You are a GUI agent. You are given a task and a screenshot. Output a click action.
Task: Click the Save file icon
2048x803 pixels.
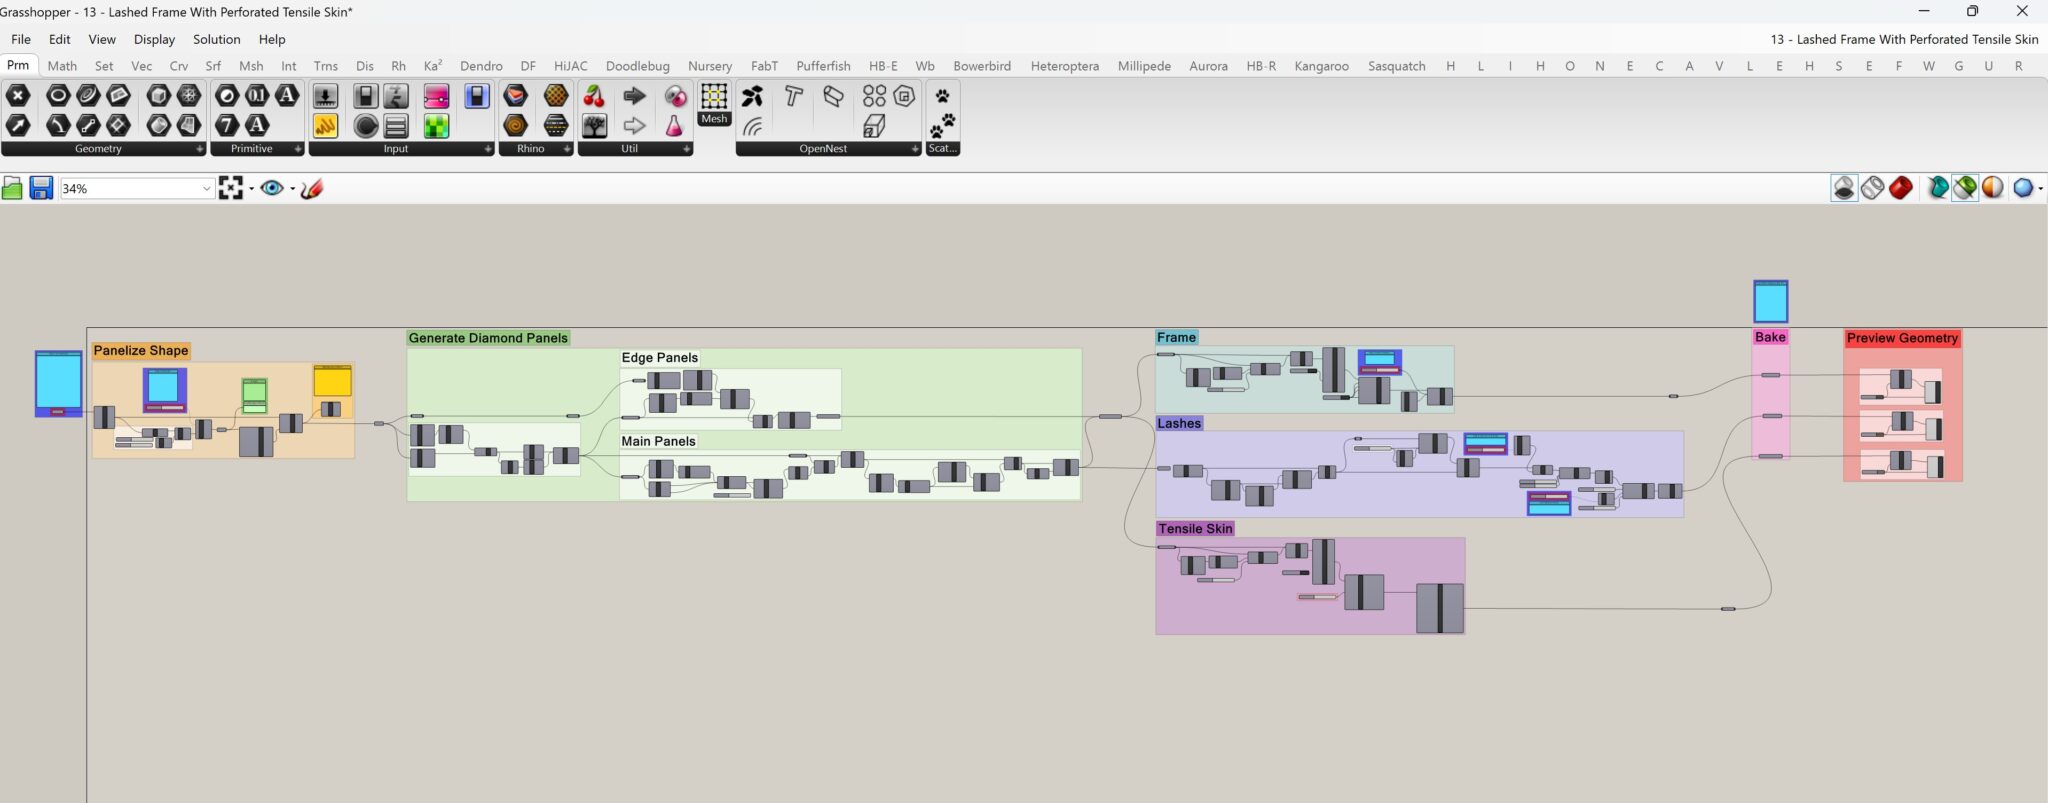[x=41, y=188]
